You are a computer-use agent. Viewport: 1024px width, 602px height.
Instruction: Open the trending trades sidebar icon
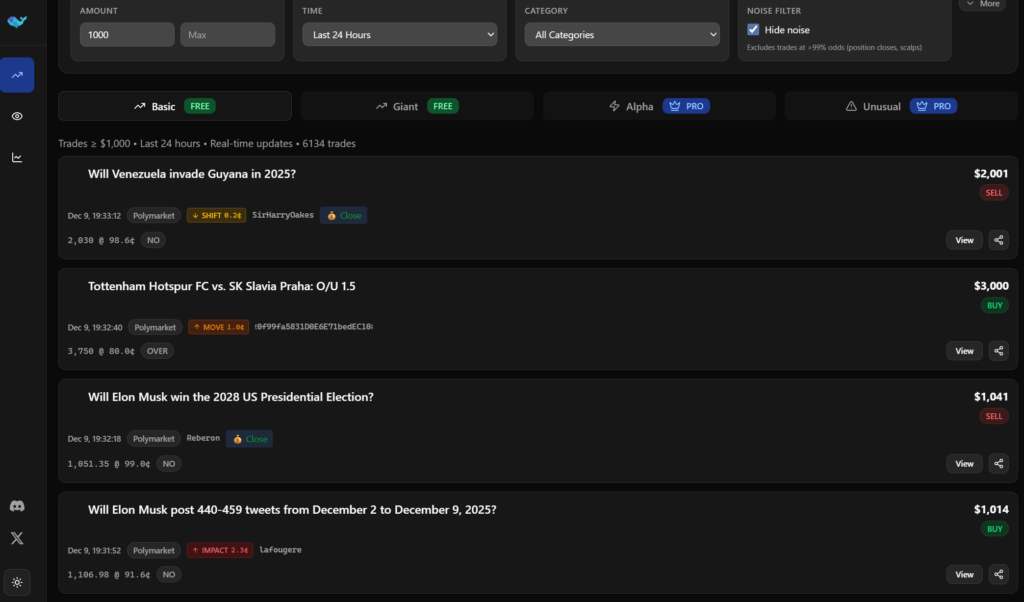17,75
